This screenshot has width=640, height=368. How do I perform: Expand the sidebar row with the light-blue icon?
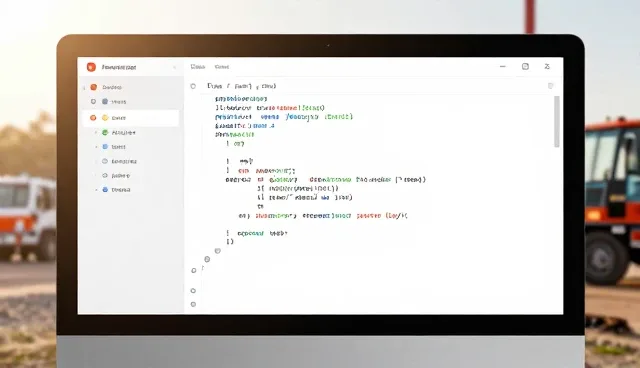(96, 146)
